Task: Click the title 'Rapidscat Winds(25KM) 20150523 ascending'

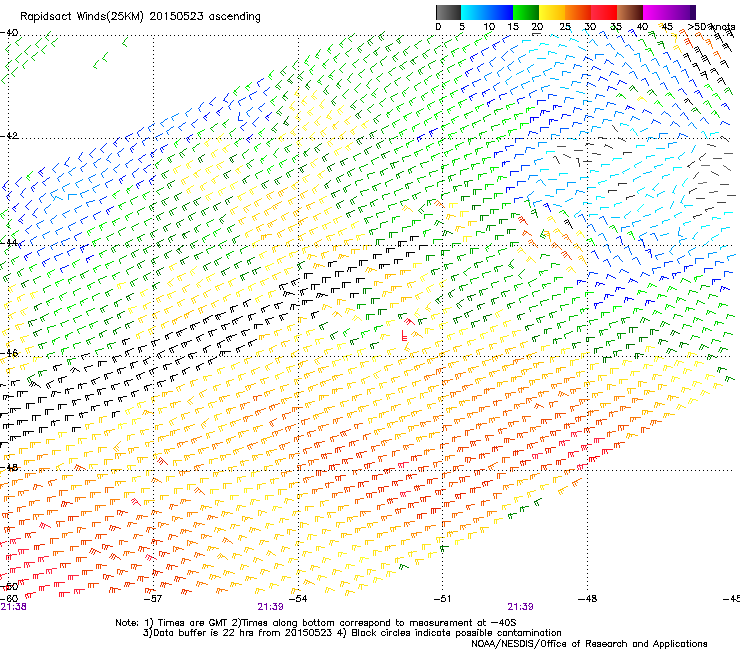Action: [140, 17]
